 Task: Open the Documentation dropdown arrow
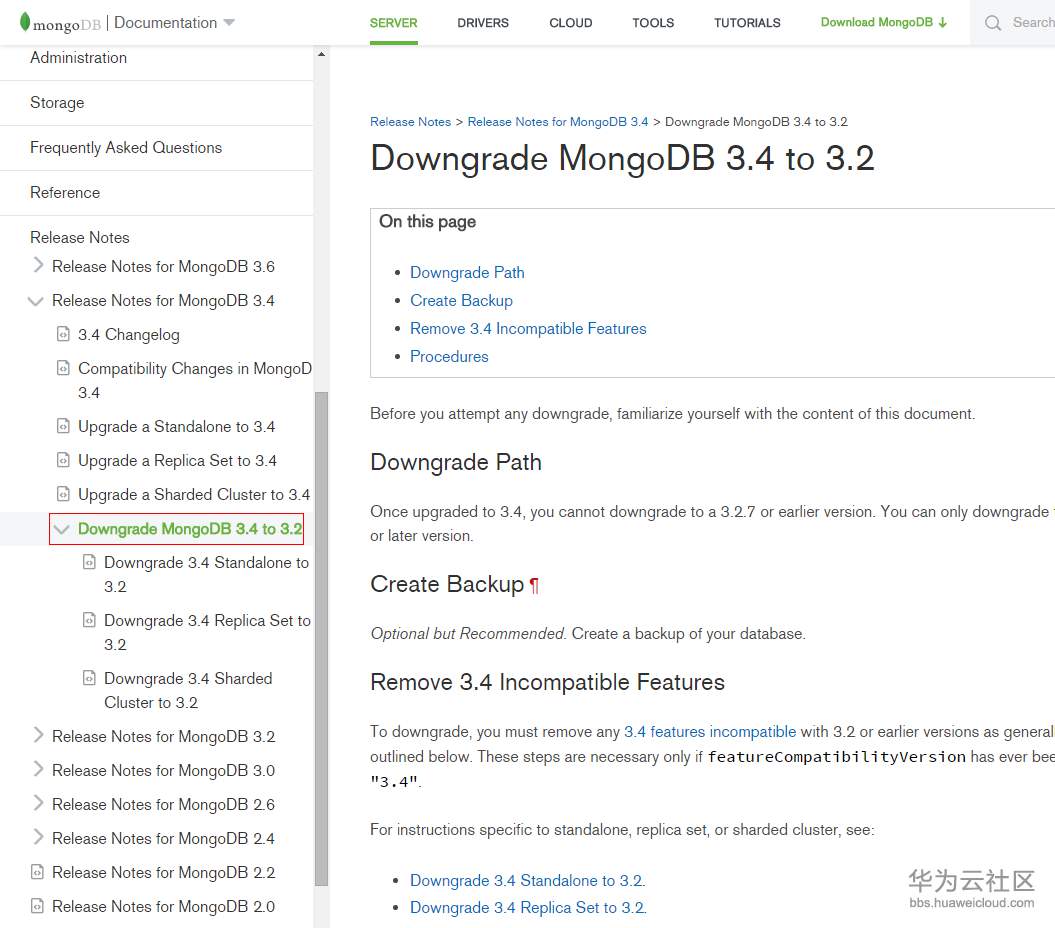pos(229,23)
